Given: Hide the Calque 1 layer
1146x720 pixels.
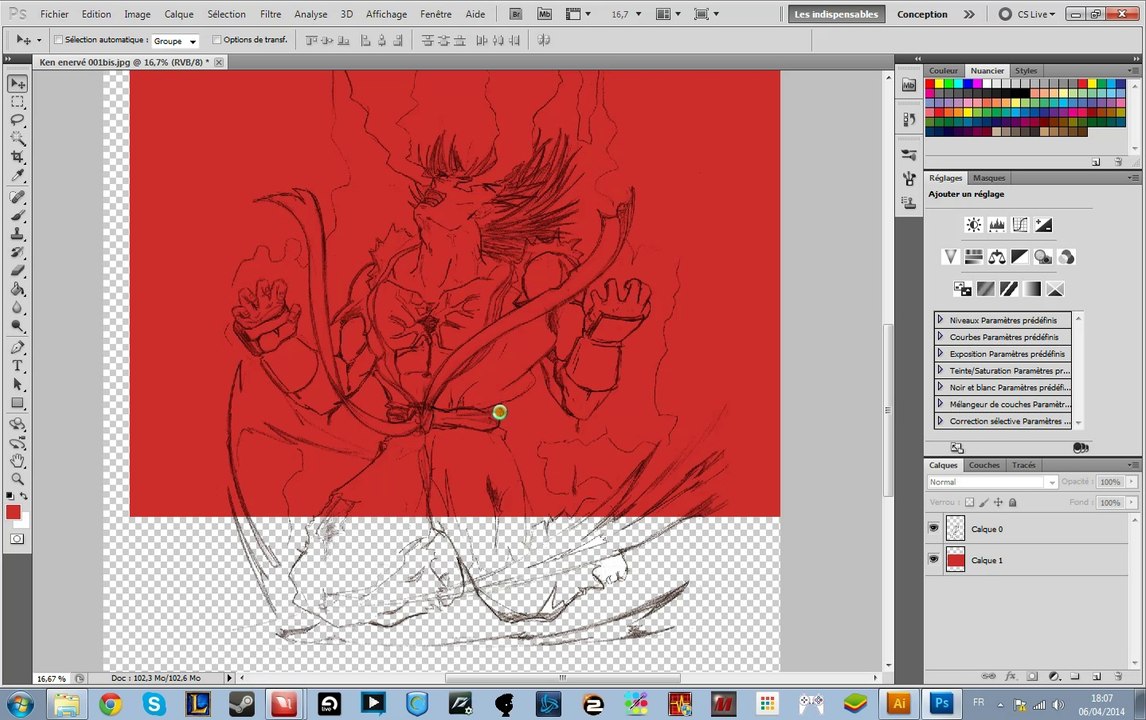Looking at the screenshot, I should (x=933, y=559).
